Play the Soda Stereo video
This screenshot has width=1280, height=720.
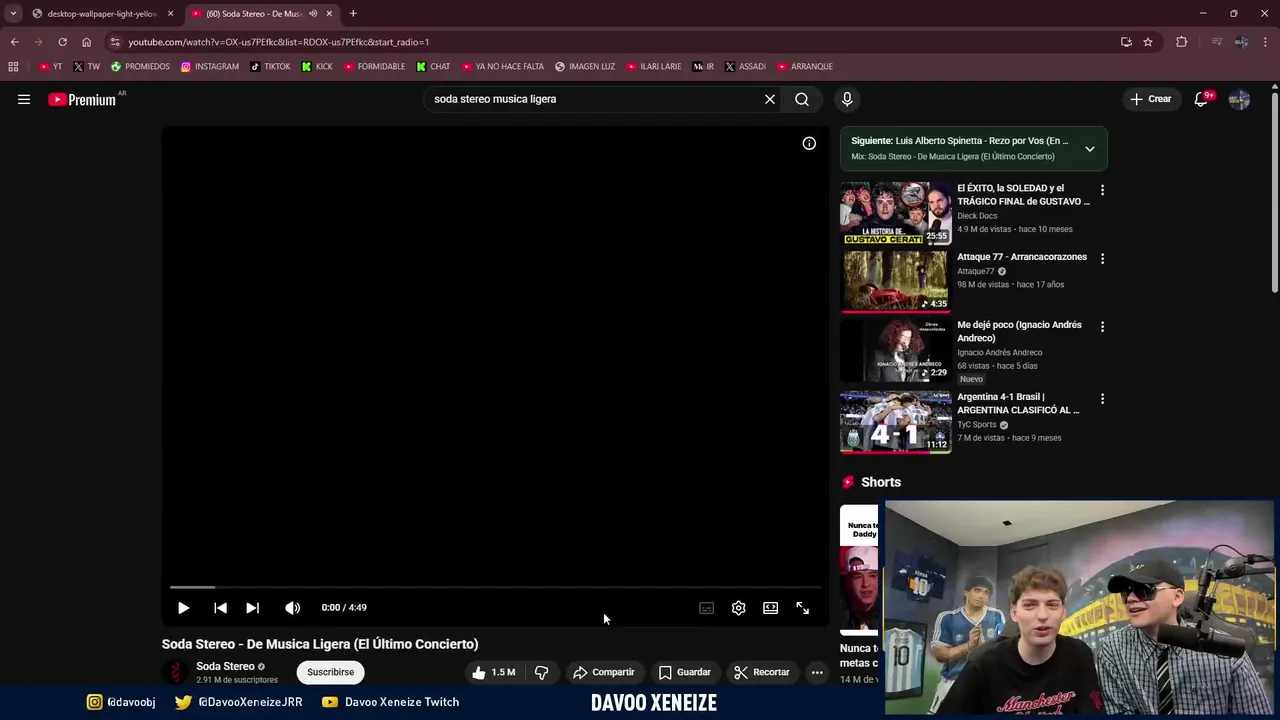pyautogui.click(x=183, y=607)
